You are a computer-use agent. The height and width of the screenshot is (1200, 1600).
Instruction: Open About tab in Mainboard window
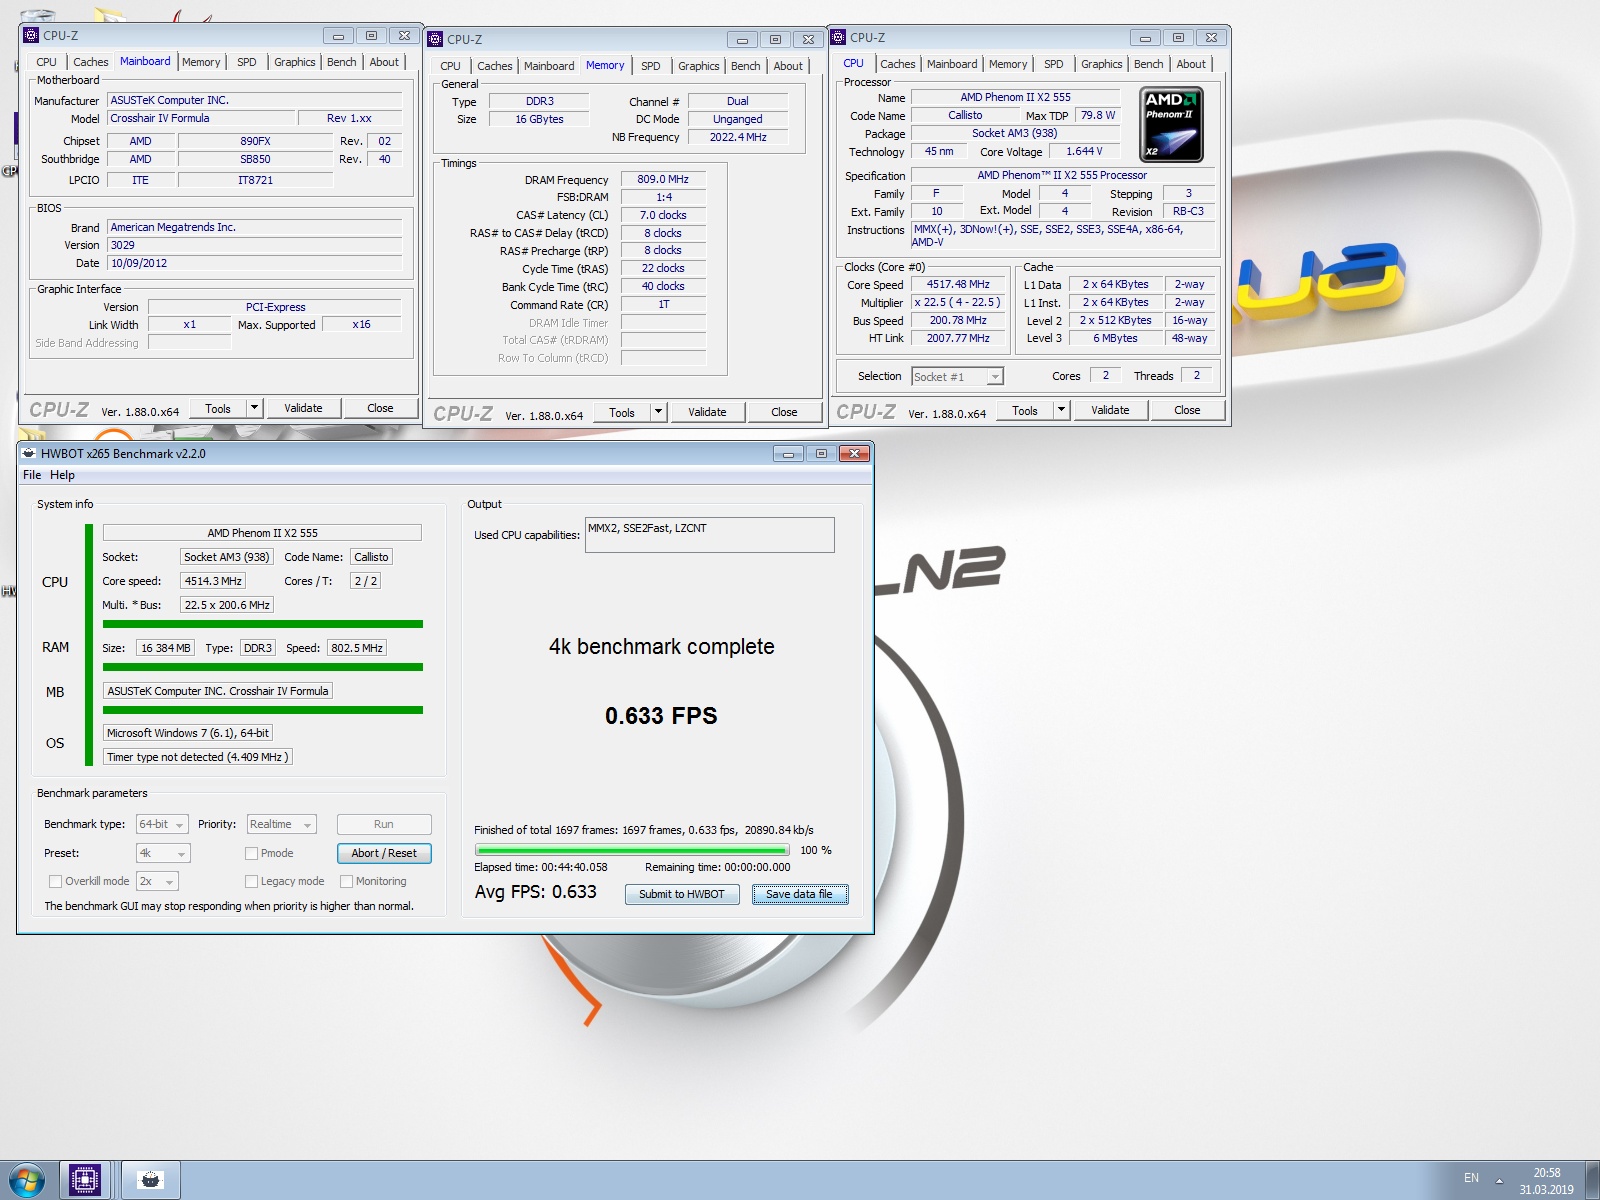384,62
